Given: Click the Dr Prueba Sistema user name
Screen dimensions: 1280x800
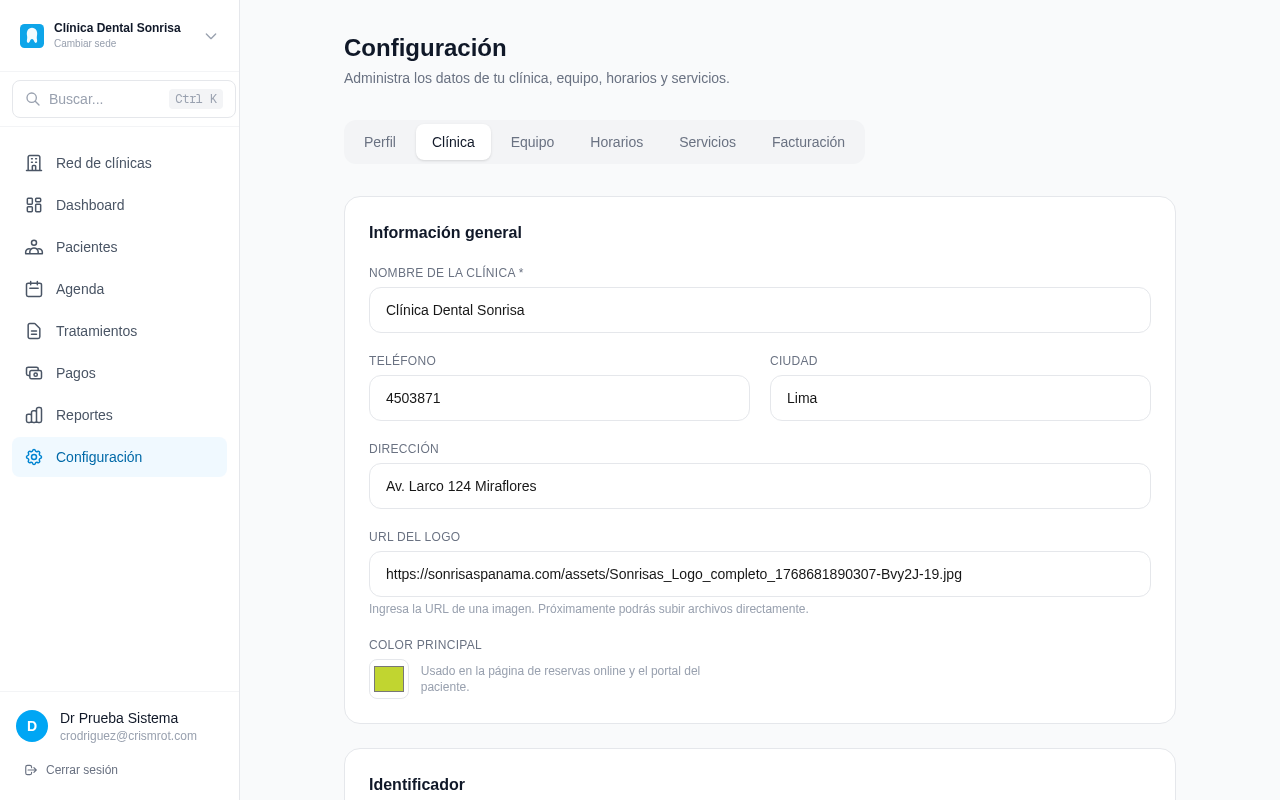Looking at the screenshot, I should point(119,718).
